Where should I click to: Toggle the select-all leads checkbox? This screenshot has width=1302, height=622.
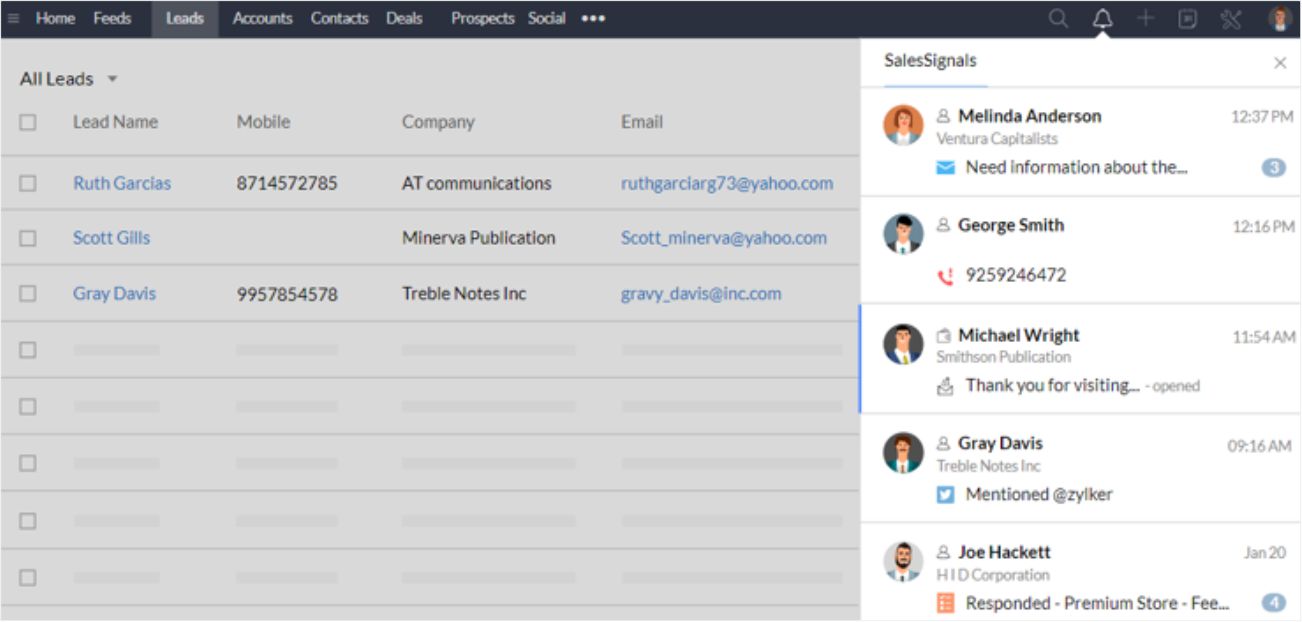[x=28, y=122]
